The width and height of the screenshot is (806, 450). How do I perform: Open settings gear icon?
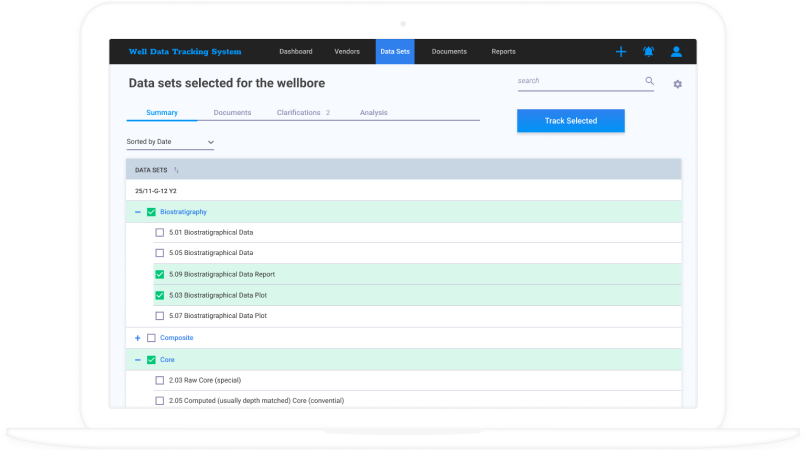click(677, 84)
